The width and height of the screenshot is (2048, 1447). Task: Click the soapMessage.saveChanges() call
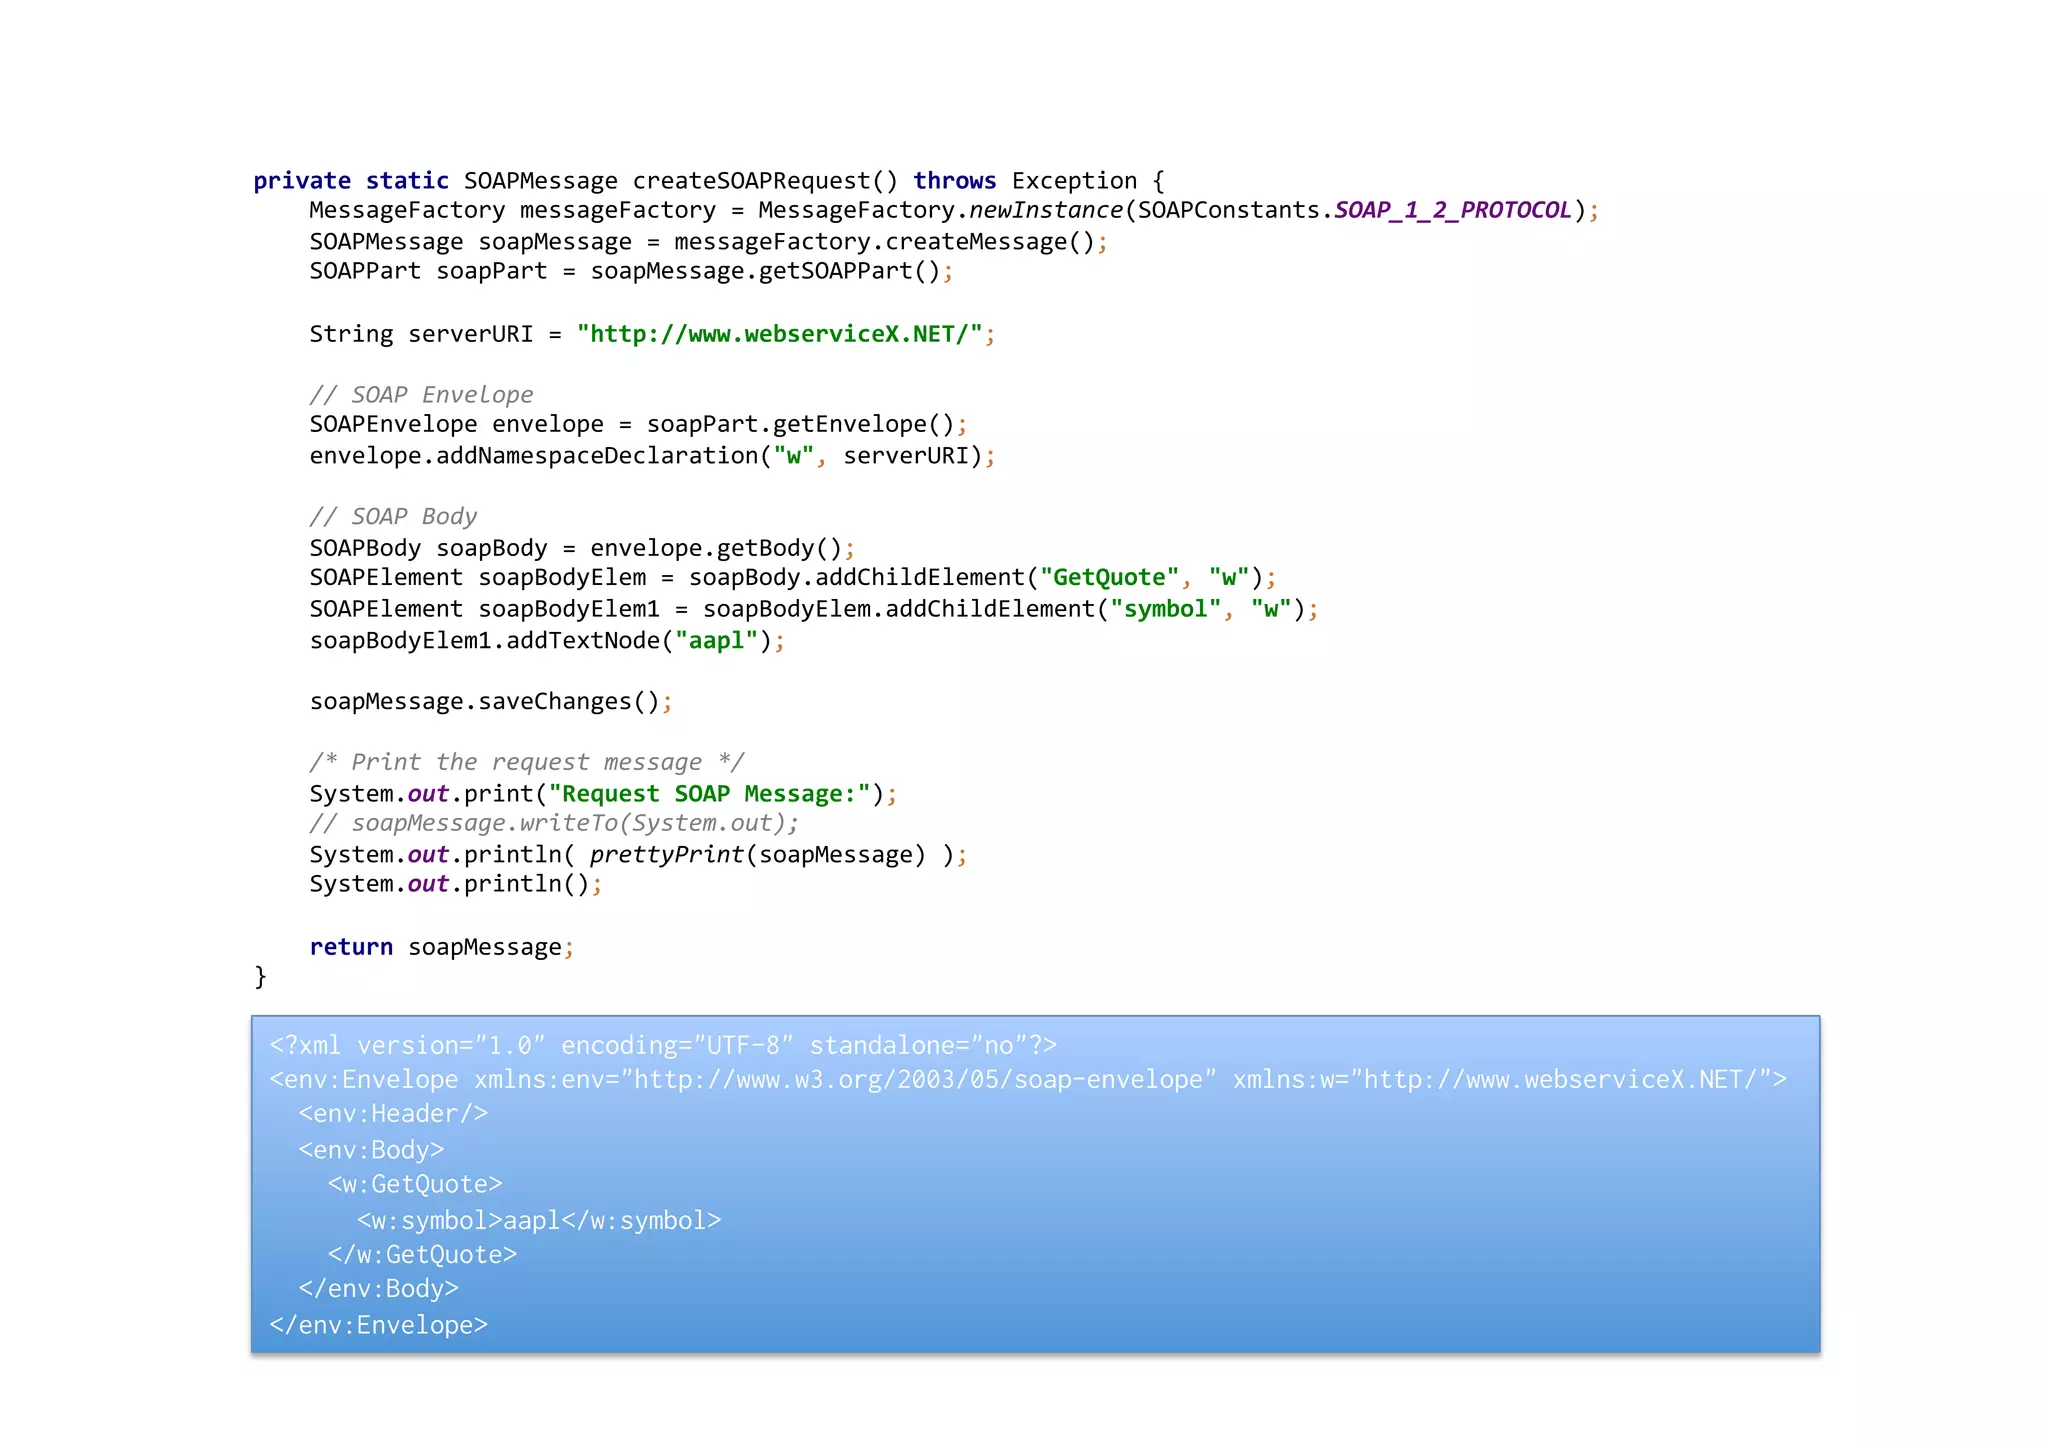click(484, 702)
